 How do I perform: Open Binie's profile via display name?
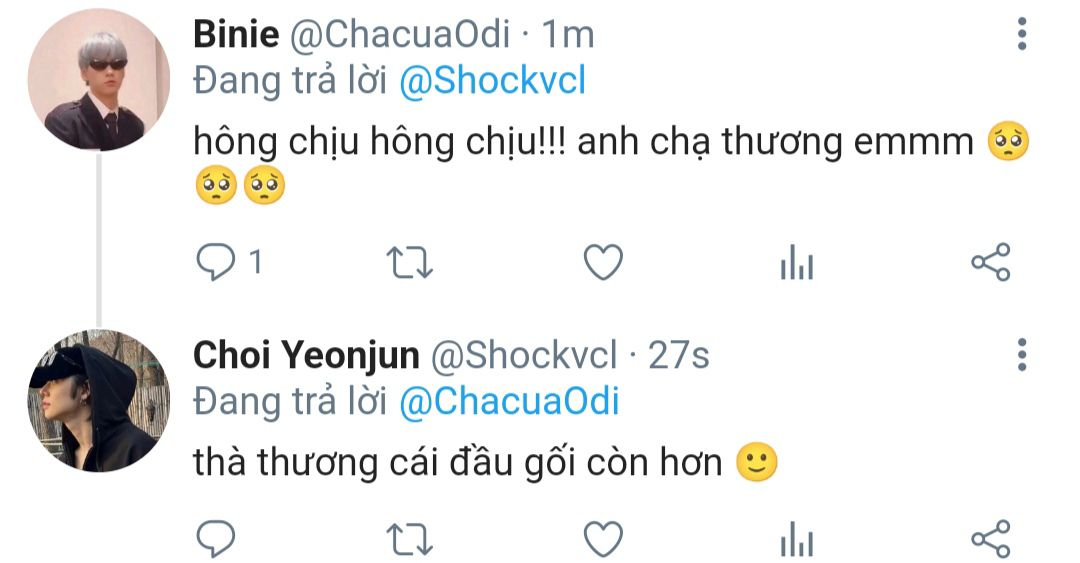pos(236,34)
